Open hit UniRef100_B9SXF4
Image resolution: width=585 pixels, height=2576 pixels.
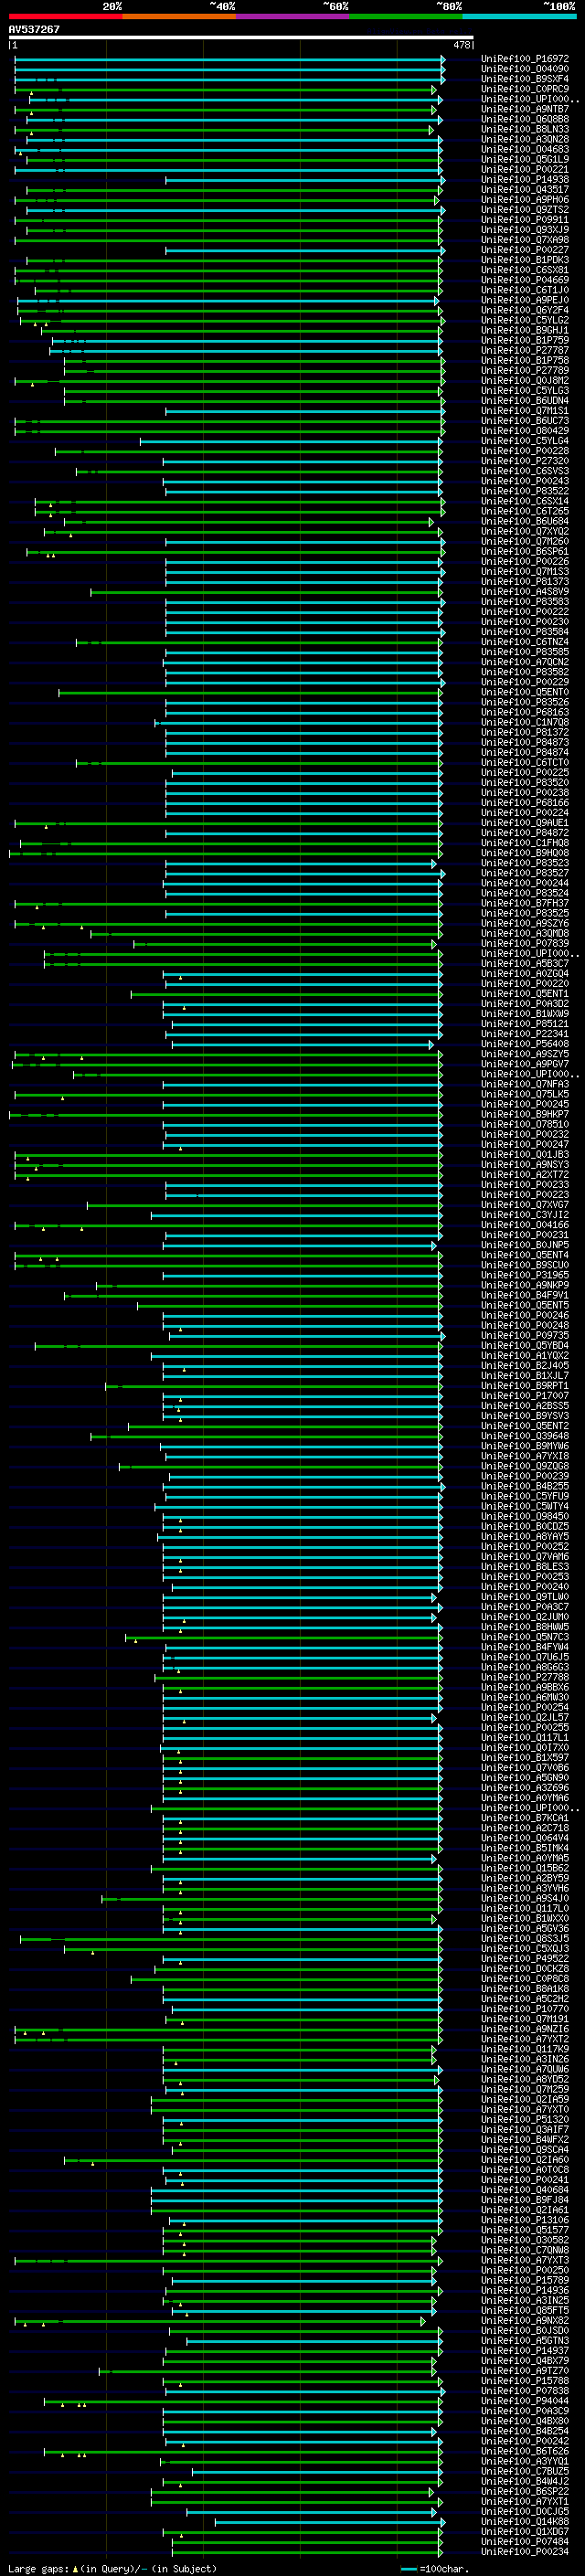pos(525,79)
